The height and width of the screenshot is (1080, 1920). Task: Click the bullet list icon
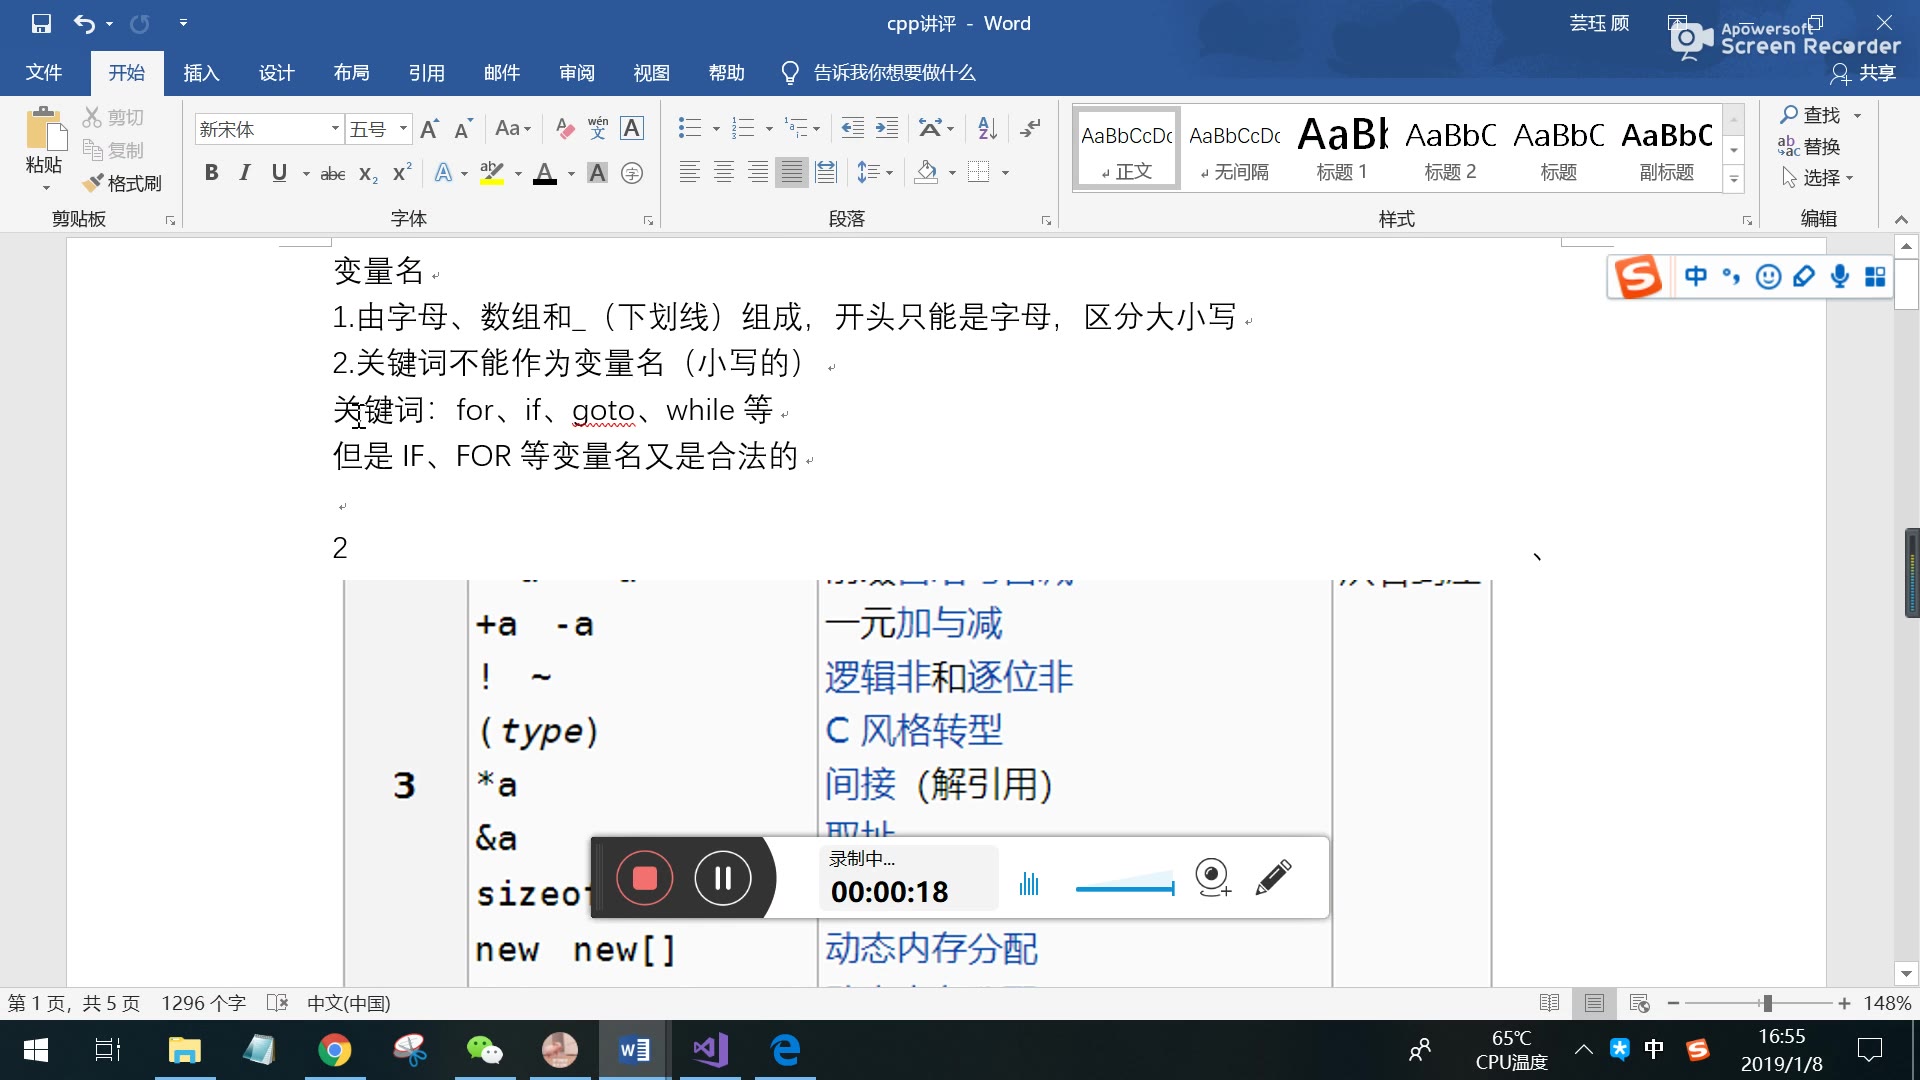tap(689, 128)
